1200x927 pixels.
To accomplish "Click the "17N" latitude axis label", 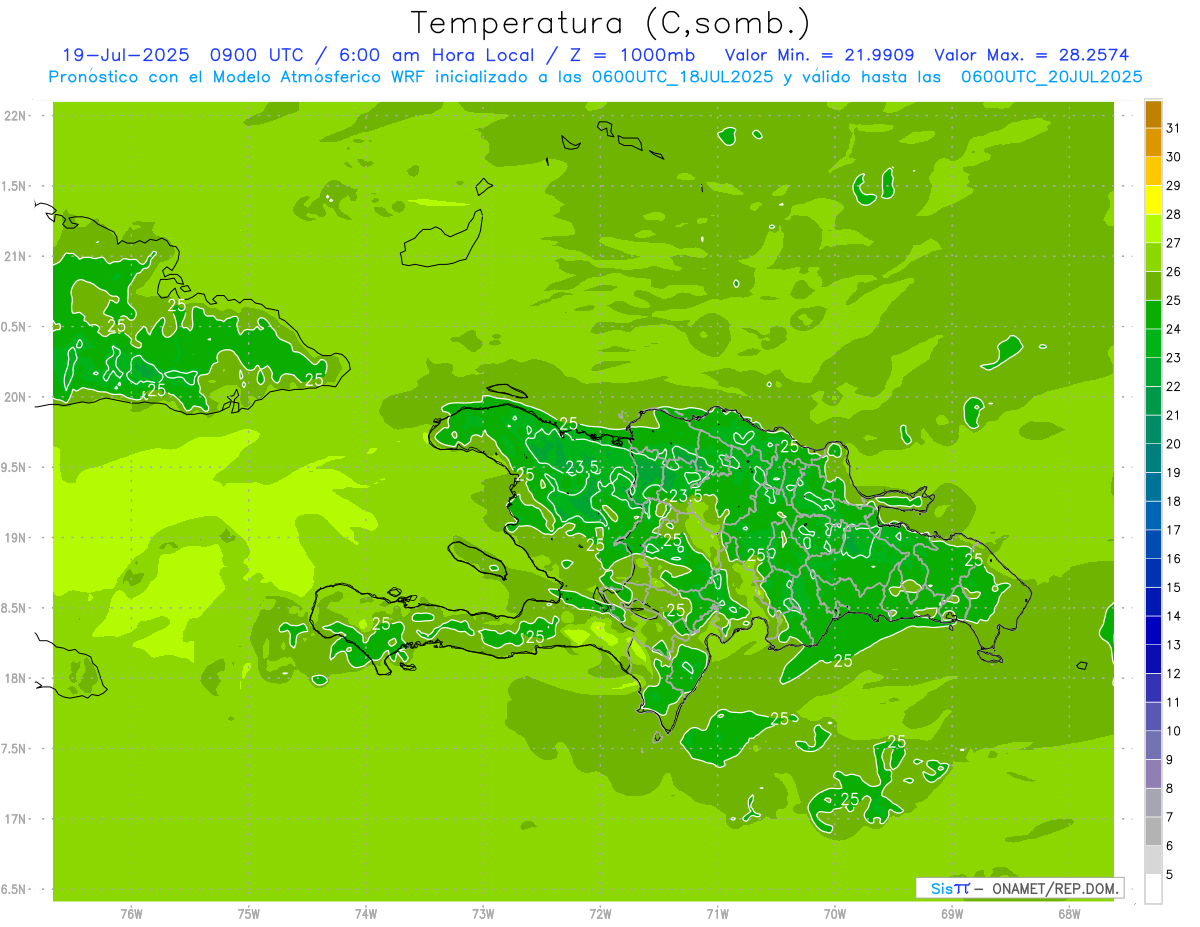I will point(15,819).
